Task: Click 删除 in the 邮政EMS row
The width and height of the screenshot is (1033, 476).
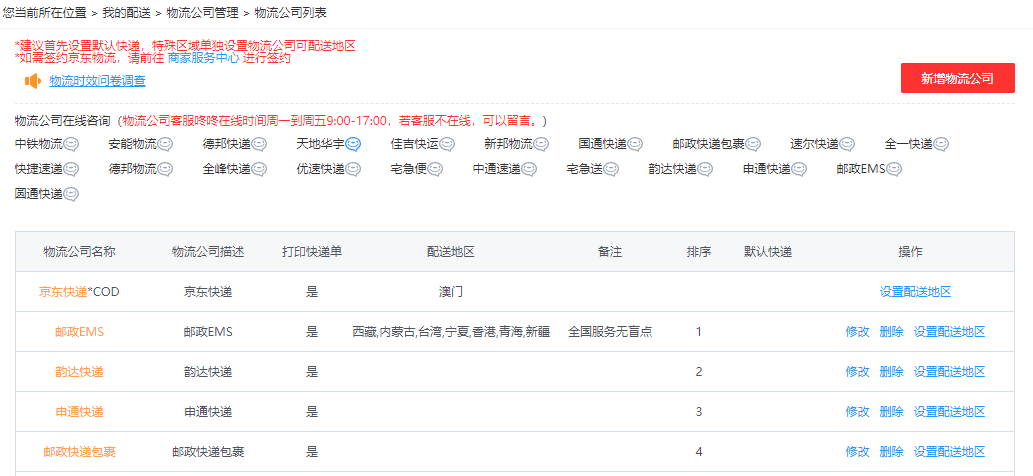Action: tap(891, 332)
